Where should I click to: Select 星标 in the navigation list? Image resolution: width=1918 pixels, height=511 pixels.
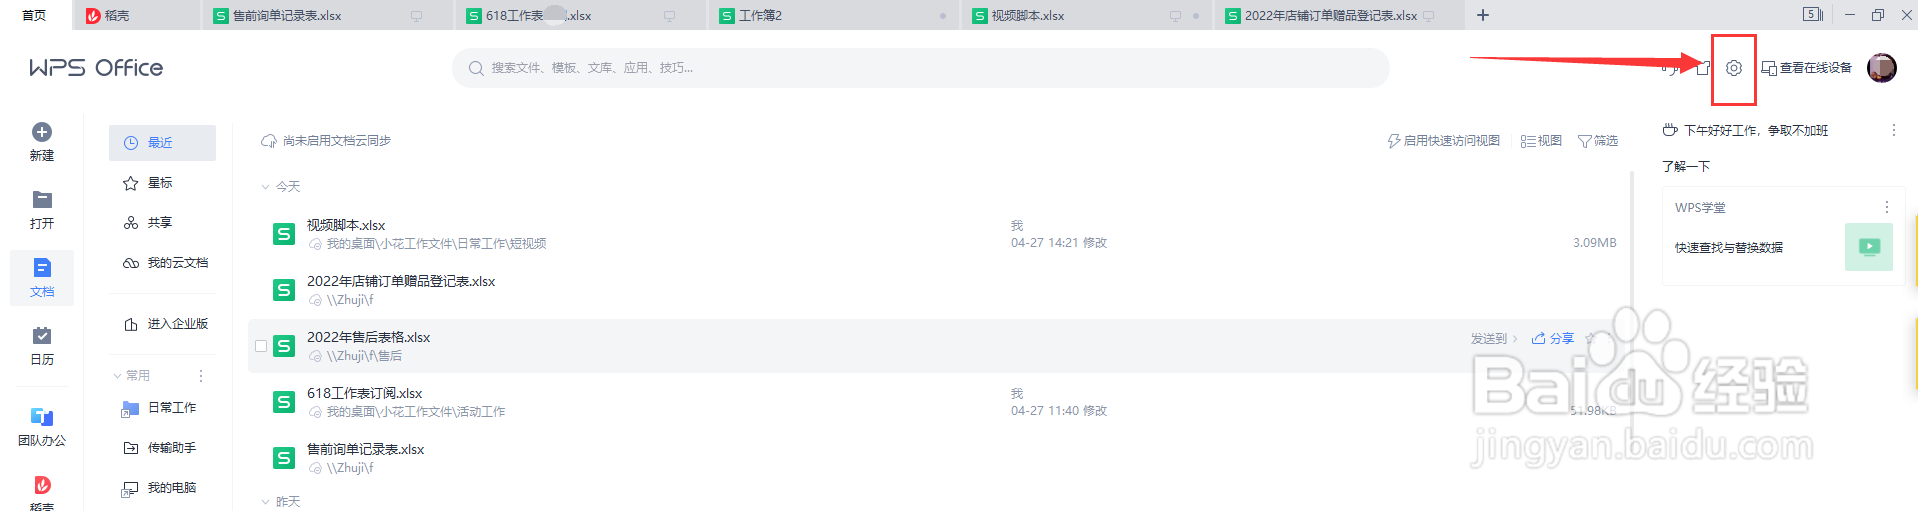(162, 183)
